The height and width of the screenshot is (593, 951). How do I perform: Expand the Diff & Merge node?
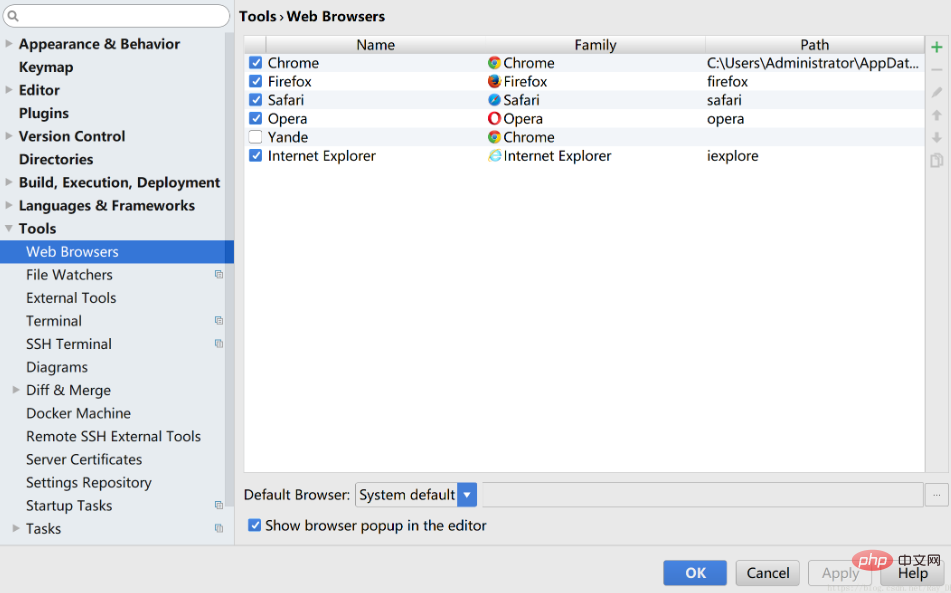(x=16, y=390)
